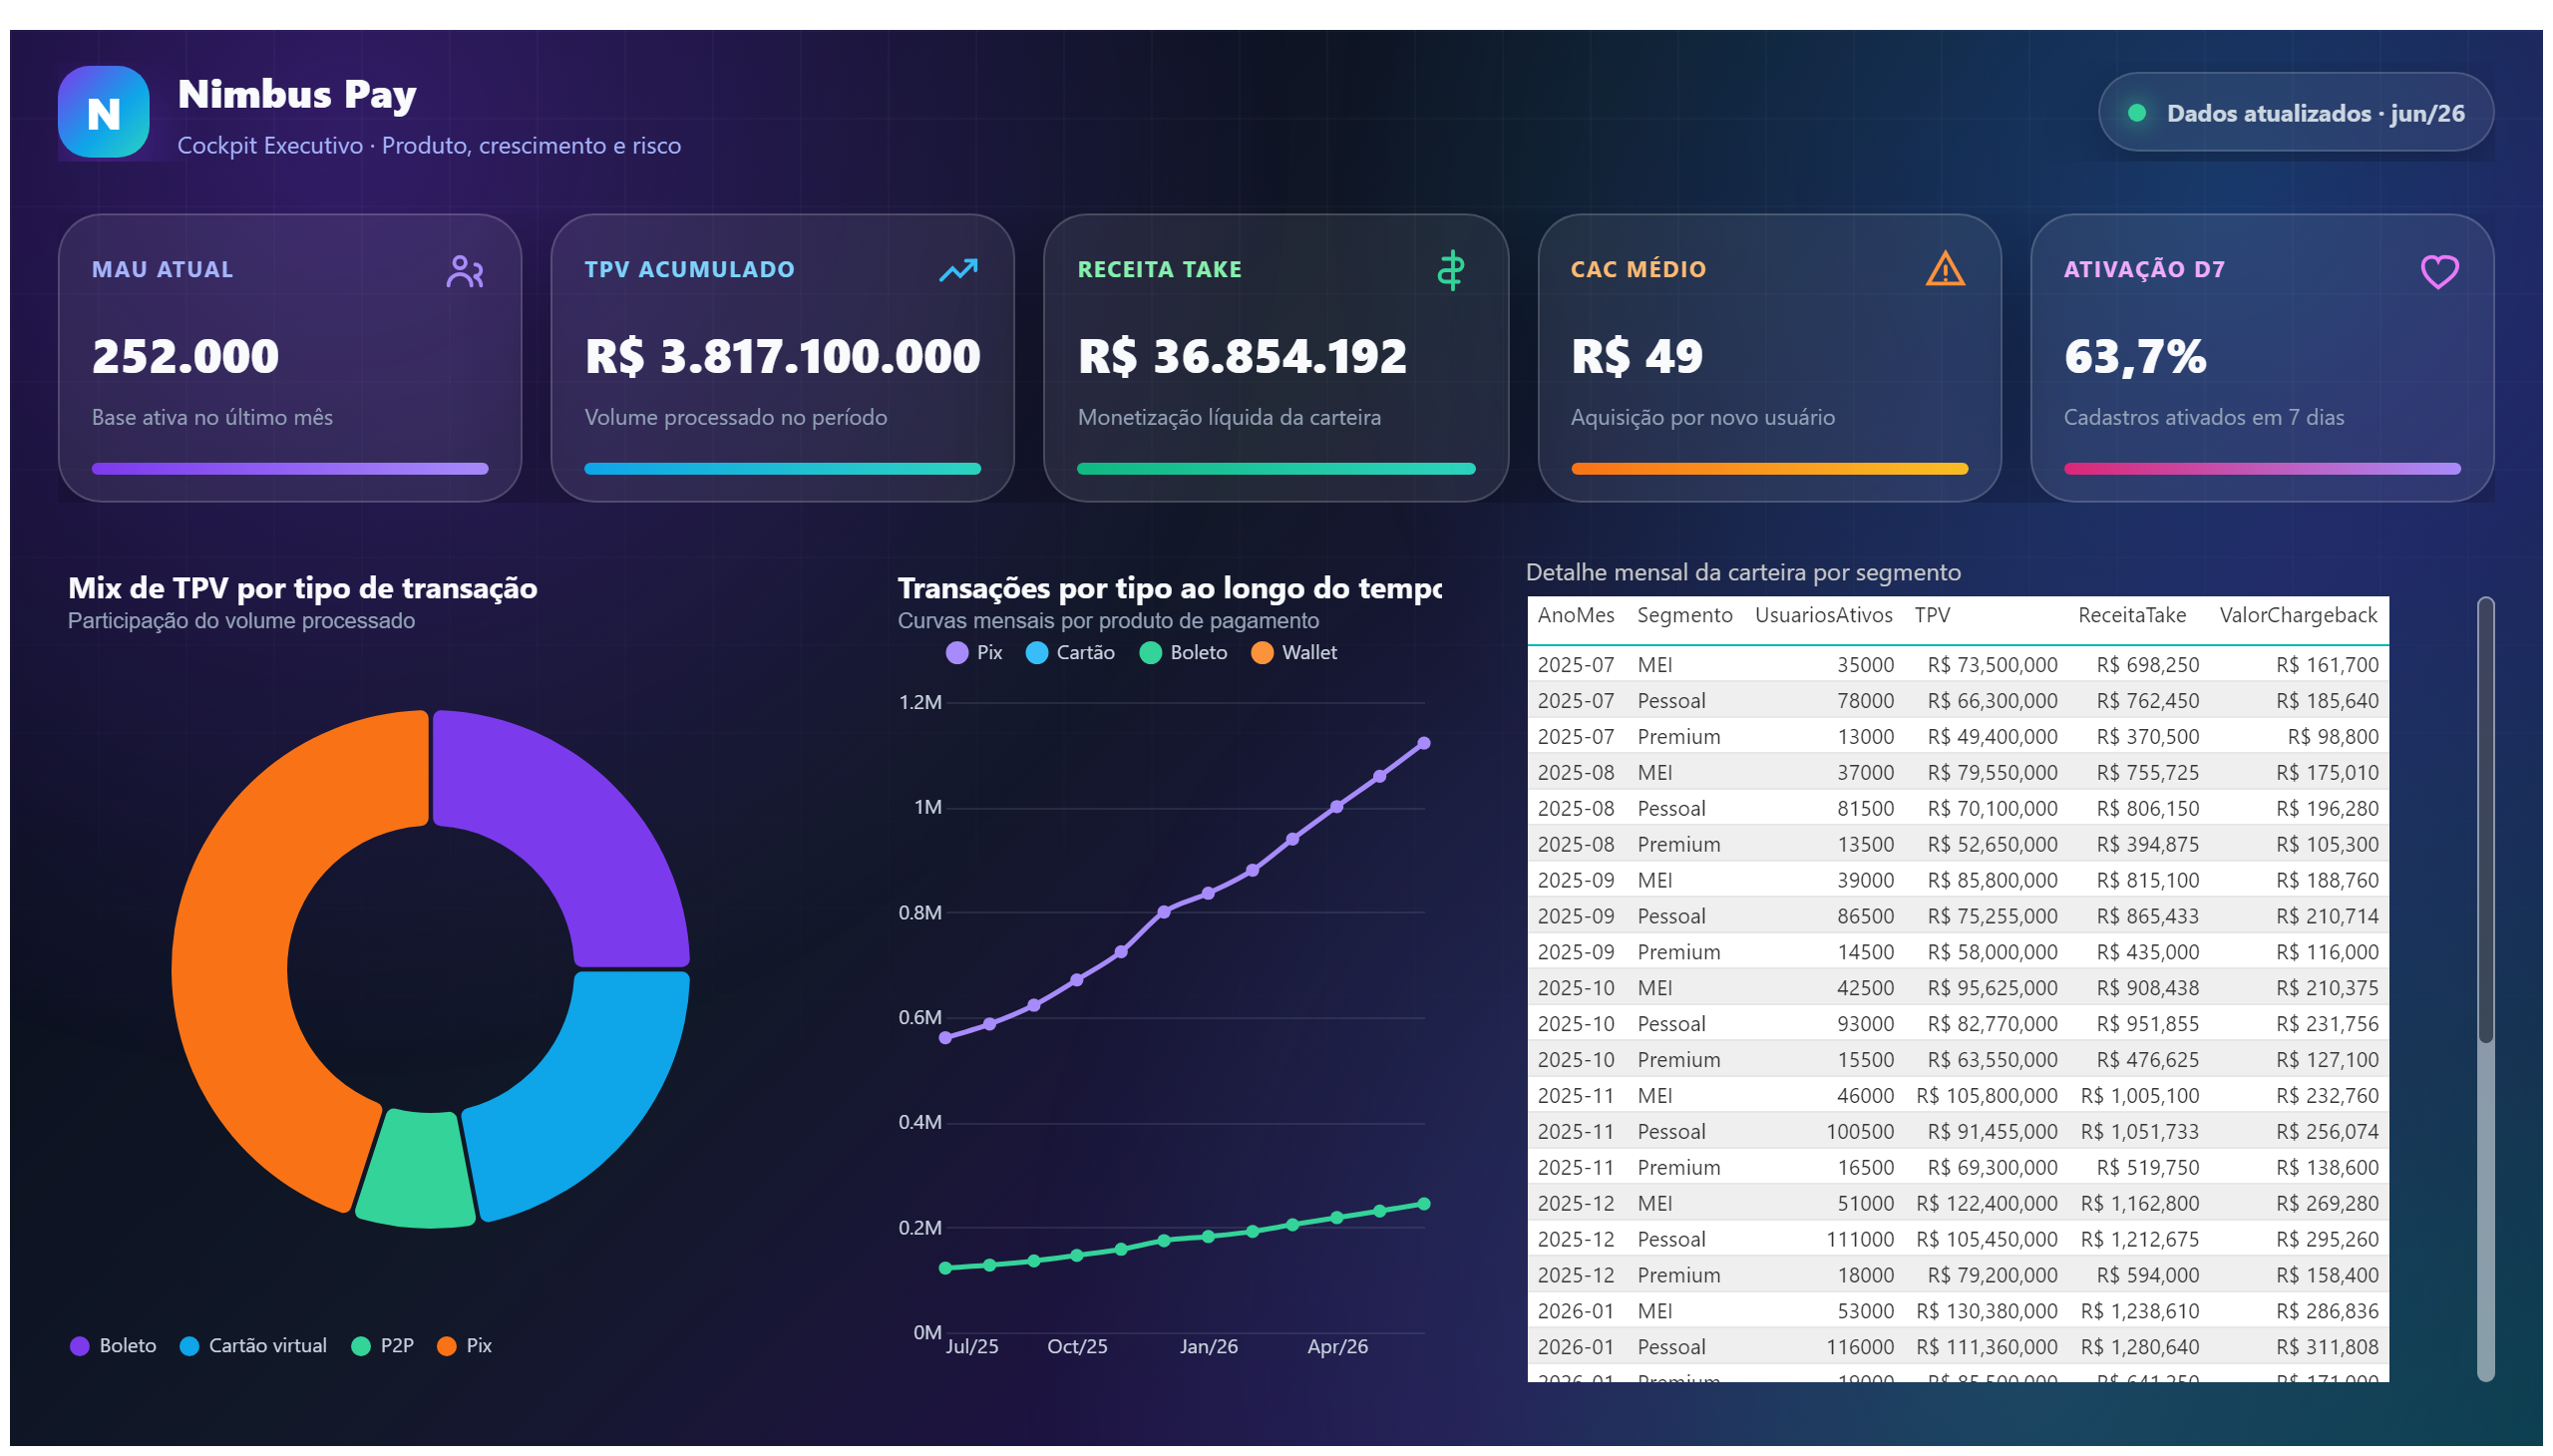This screenshot has width=2553, height=1456.
Task: Click the TPV Acumulado value R$ 3.817.100.000
Action: coord(783,357)
